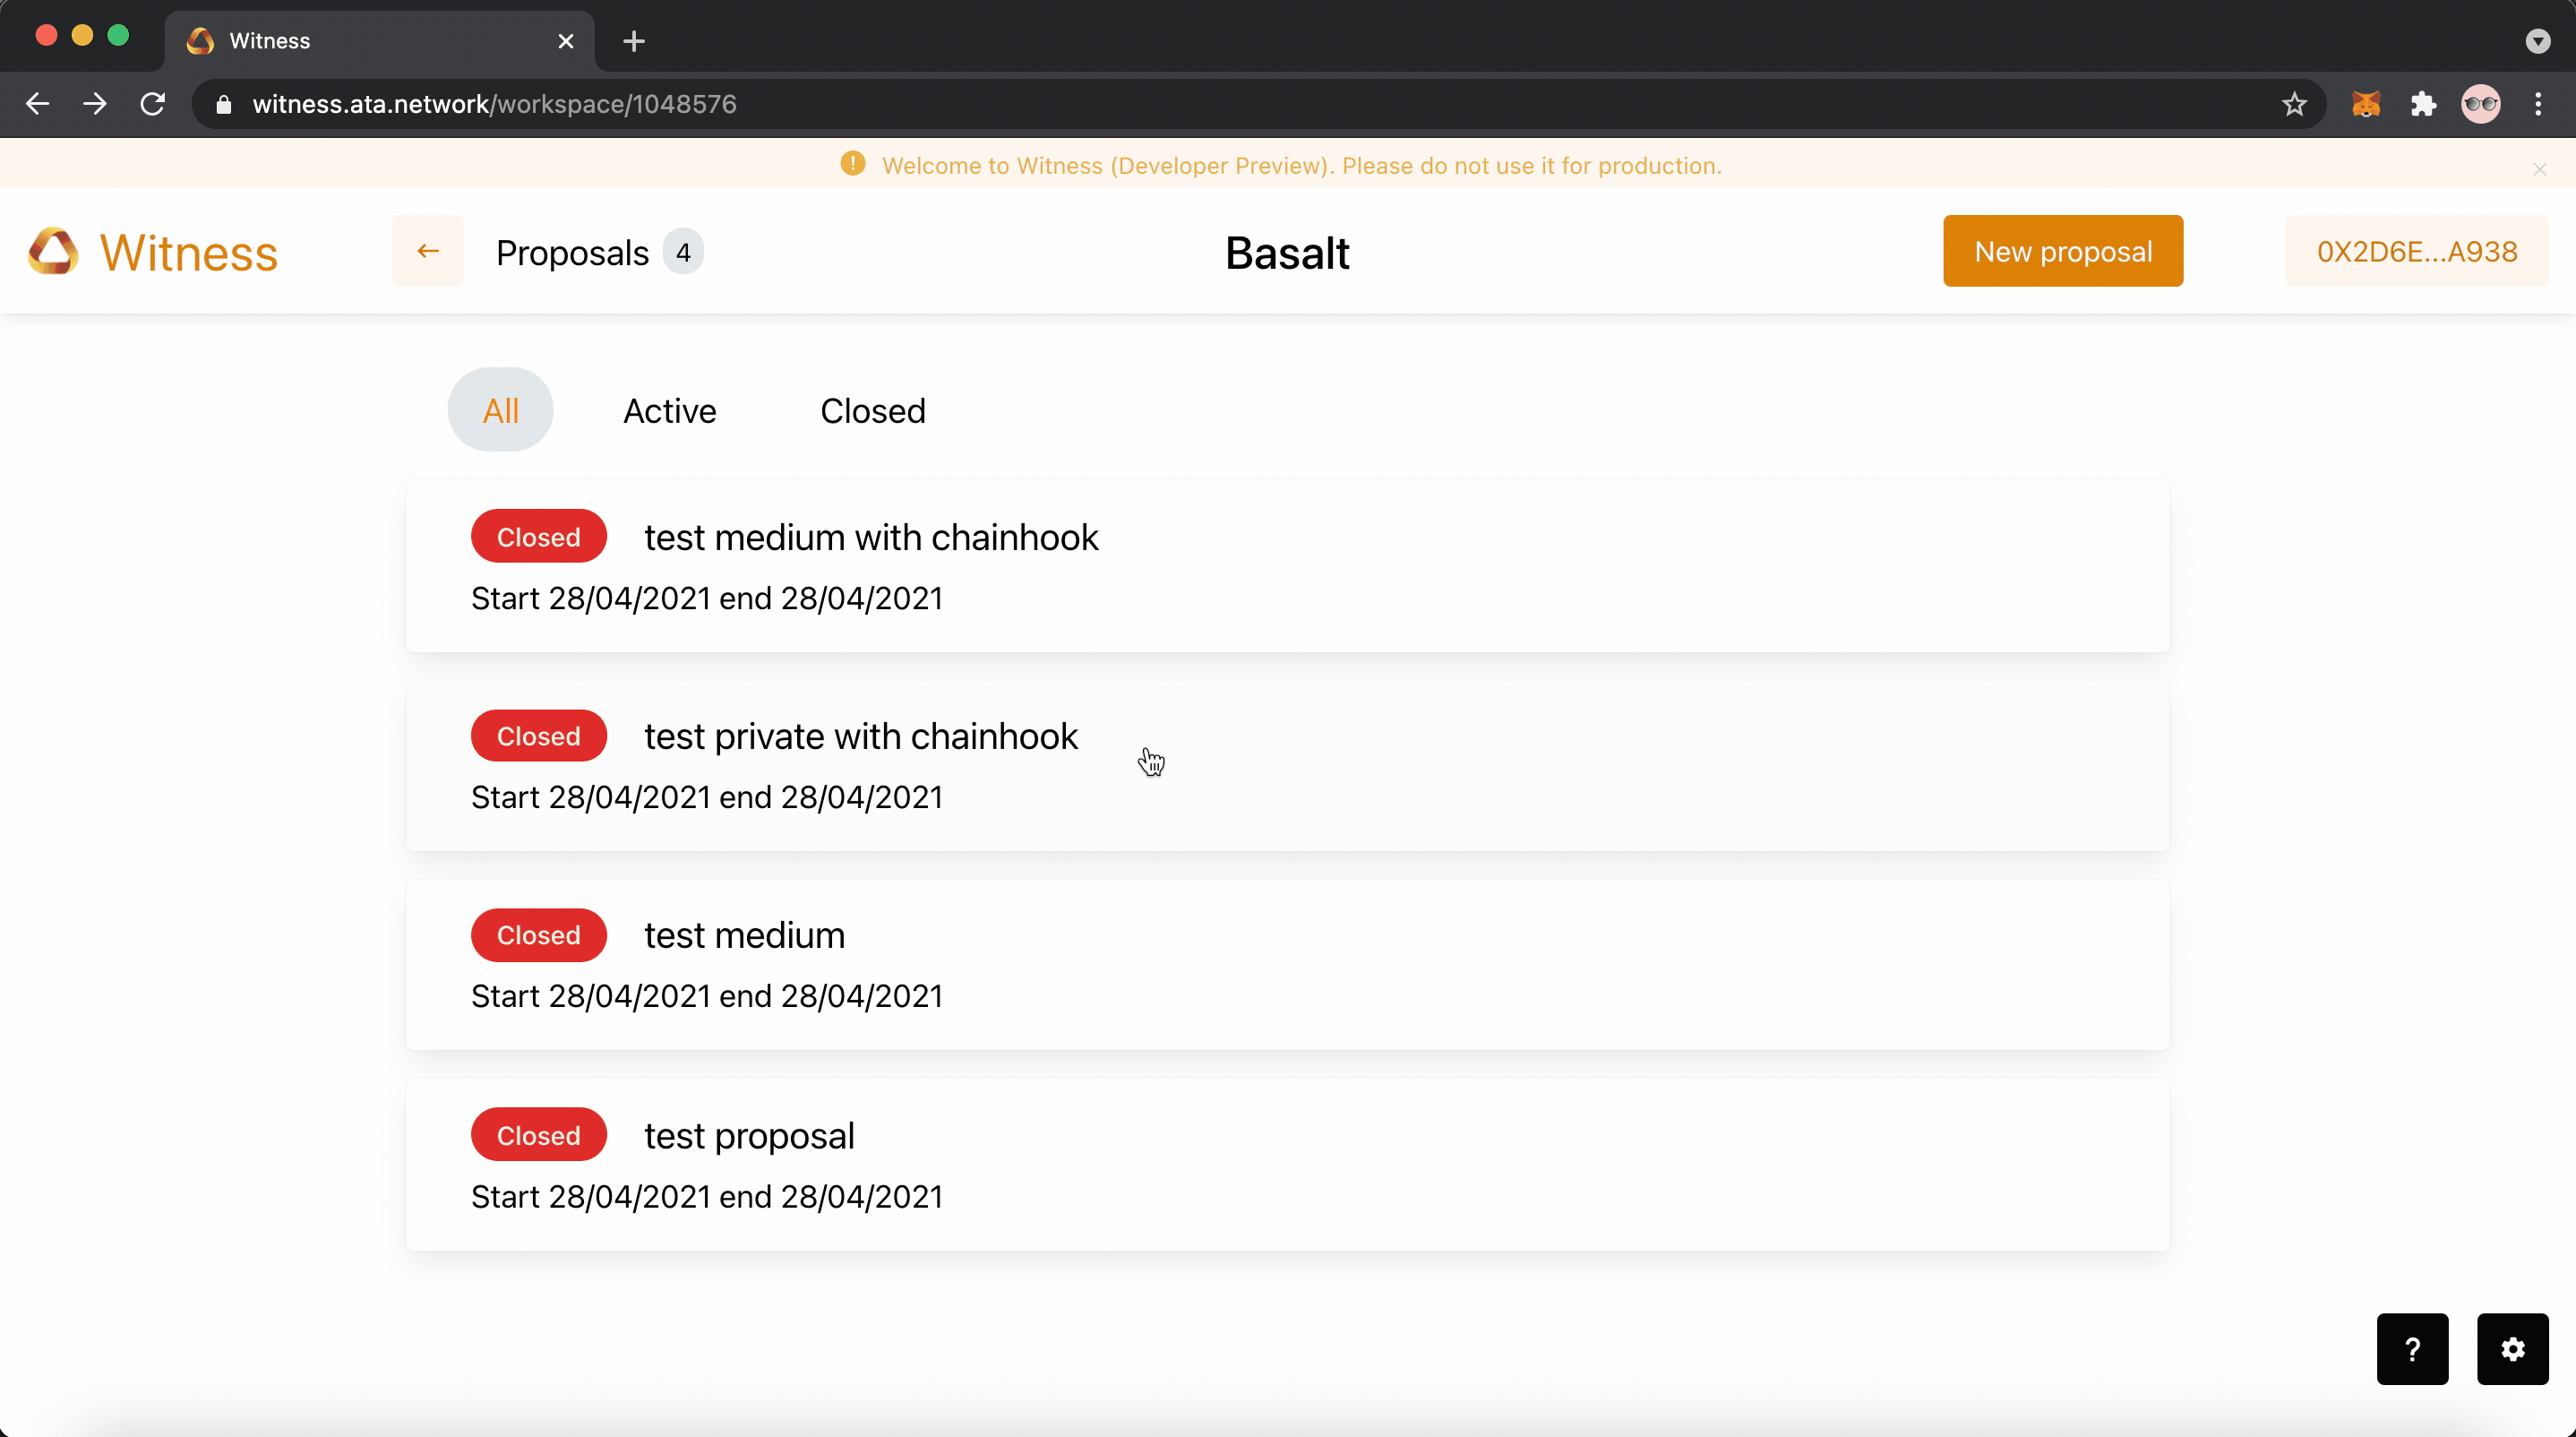Click the Witness tab favicon
This screenshot has width=2576, height=1437.
coord(200,41)
